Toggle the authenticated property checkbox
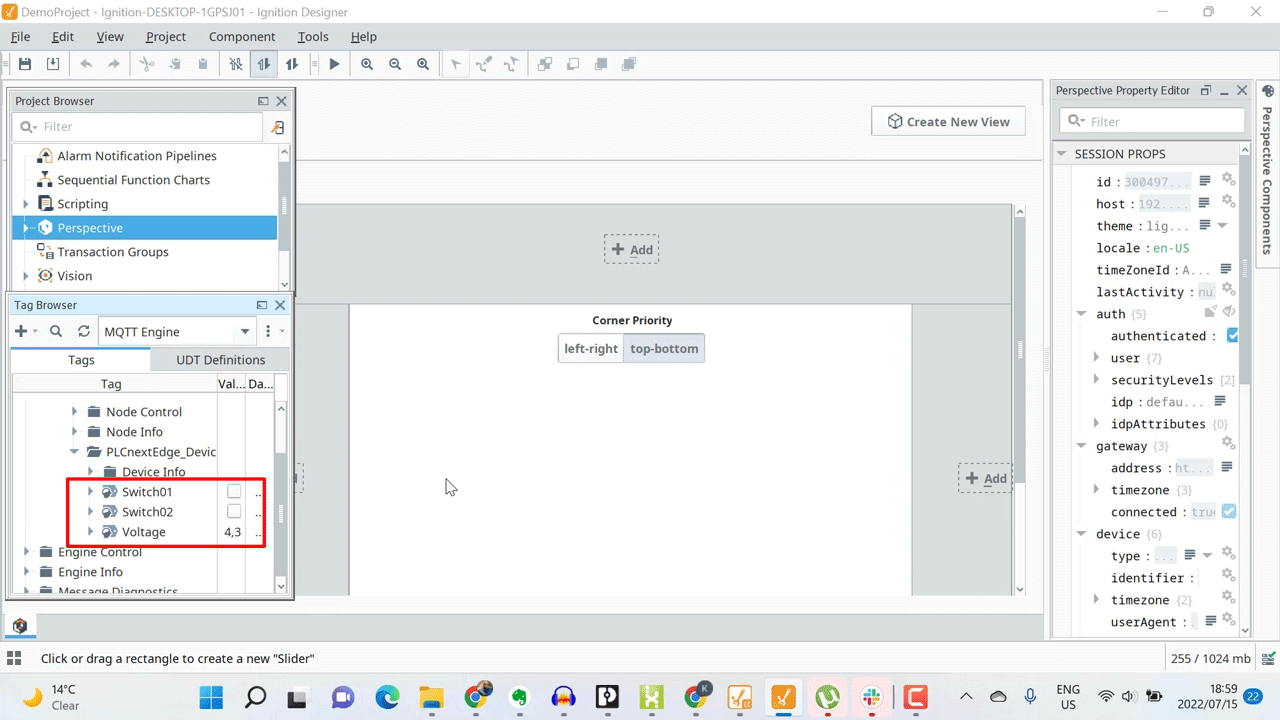The image size is (1280, 720). point(1233,336)
